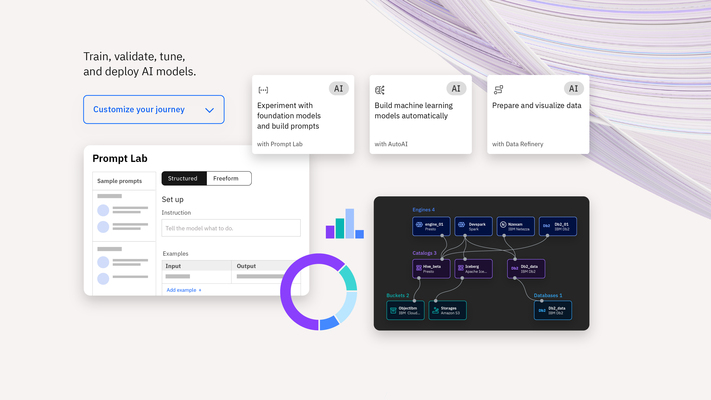Image resolution: width=711 pixels, height=400 pixels.
Task: Open the Build machine learning models card
Action: [x=419, y=114]
